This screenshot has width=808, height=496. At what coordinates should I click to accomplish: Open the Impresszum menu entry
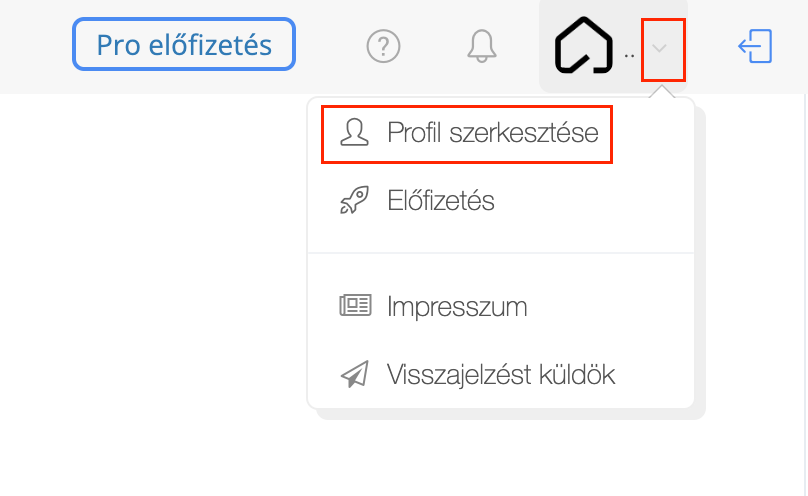(x=500, y=306)
